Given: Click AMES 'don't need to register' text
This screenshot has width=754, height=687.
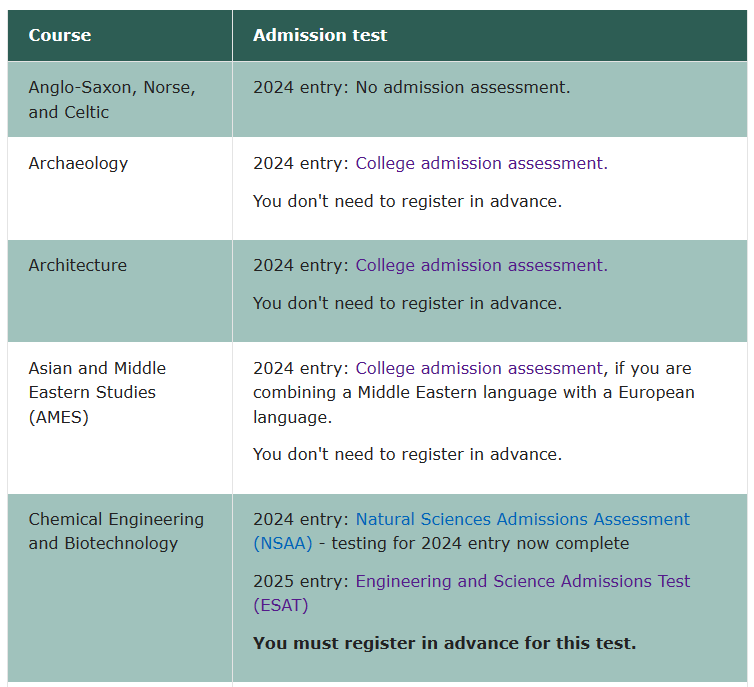Looking at the screenshot, I should tap(407, 454).
